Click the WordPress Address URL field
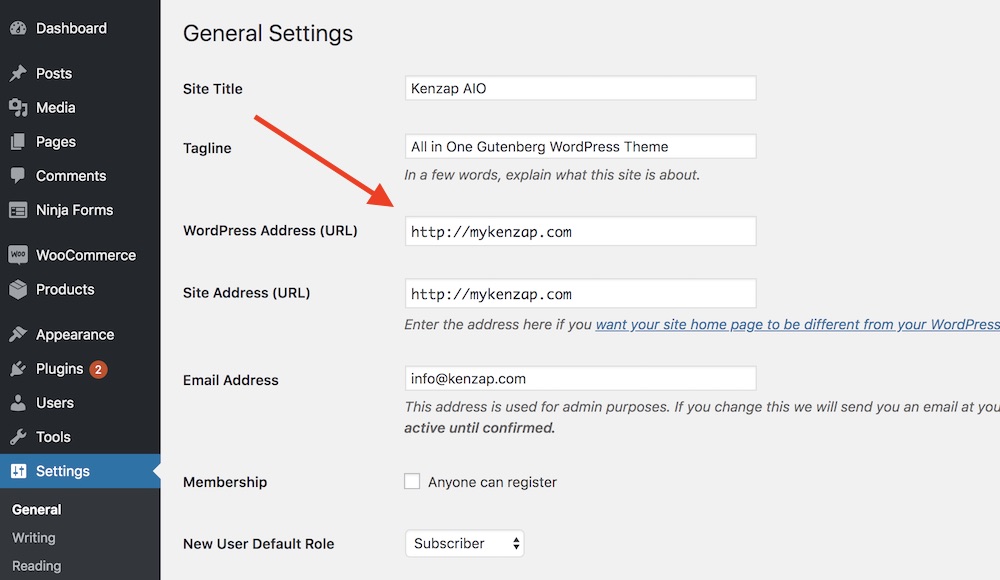Viewport: 1000px width, 580px height. click(x=580, y=231)
